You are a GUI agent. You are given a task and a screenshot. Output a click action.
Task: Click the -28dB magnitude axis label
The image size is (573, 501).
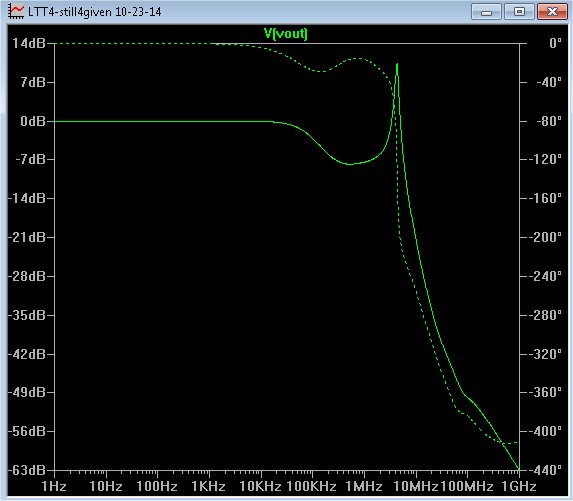(x=26, y=276)
